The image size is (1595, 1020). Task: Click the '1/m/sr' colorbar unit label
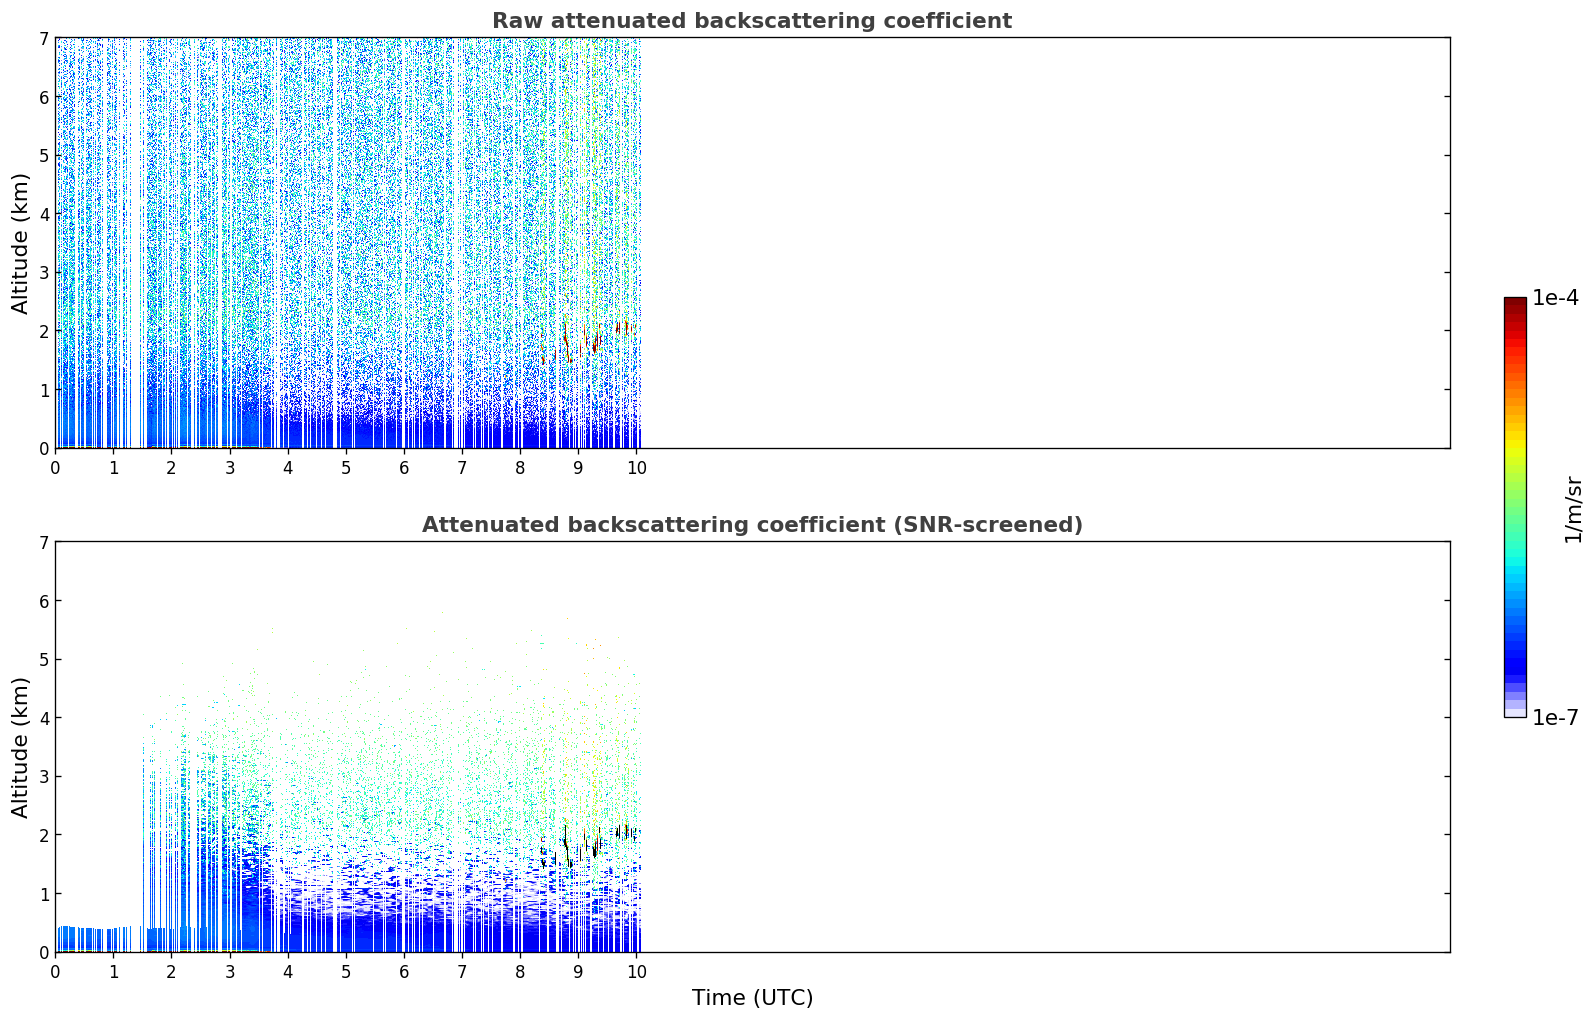tap(1573, 509)
